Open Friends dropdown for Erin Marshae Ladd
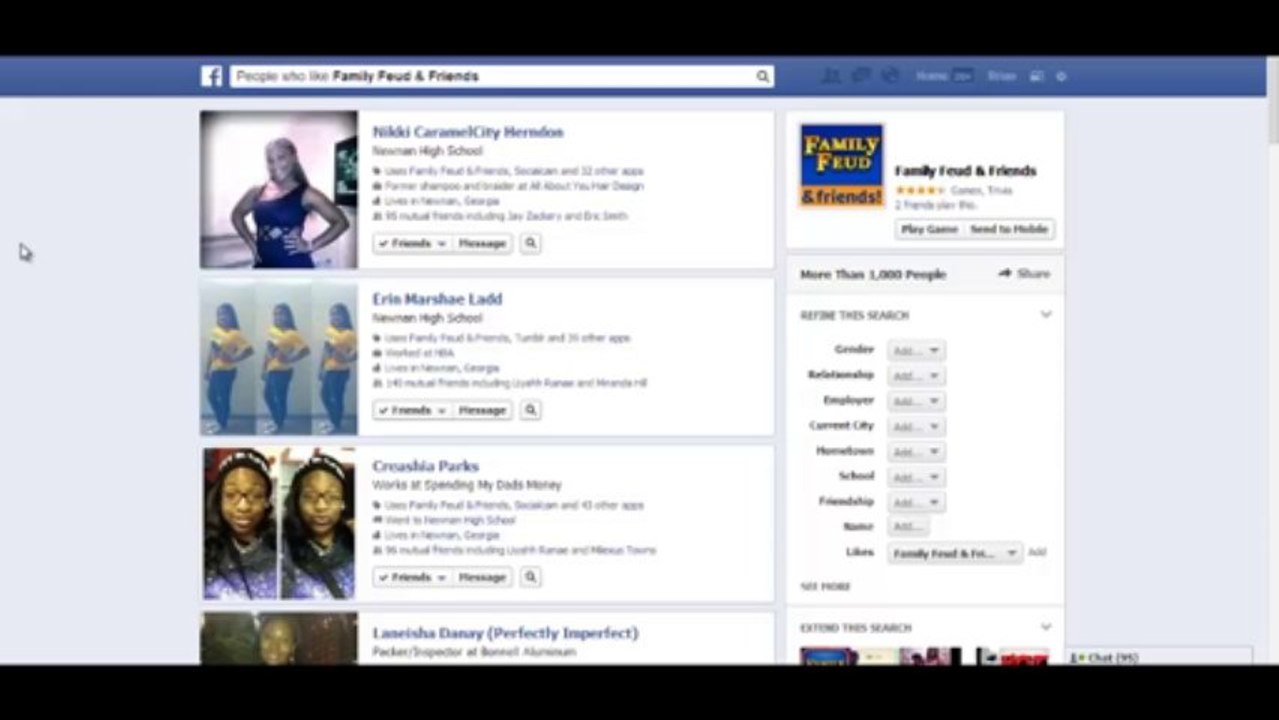 click(x=412, y=410)
